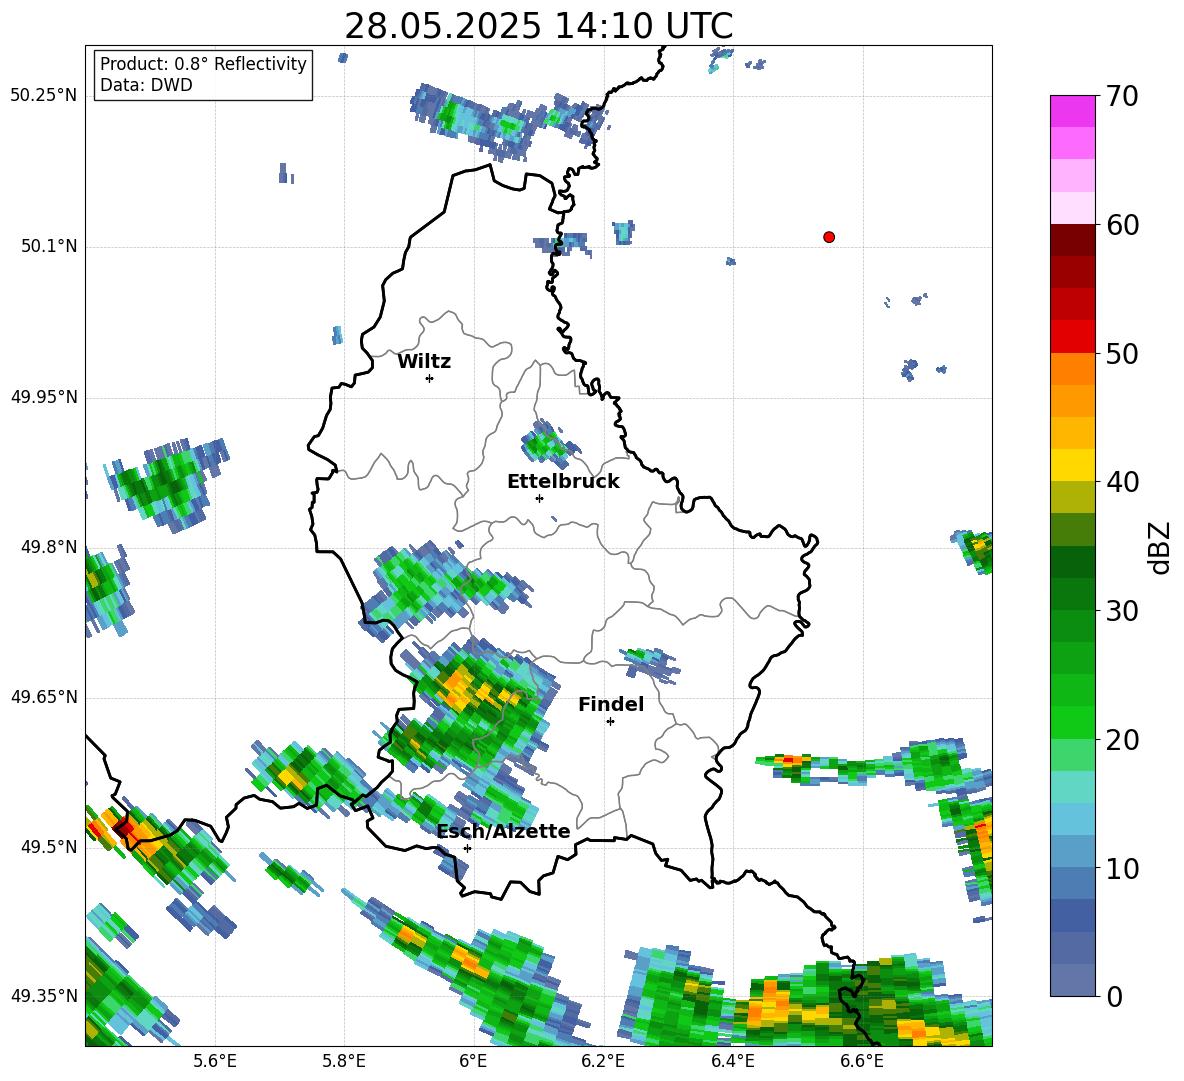Click the red radar site dot
Screen dimensions: 1184x1081
(829, 237)
